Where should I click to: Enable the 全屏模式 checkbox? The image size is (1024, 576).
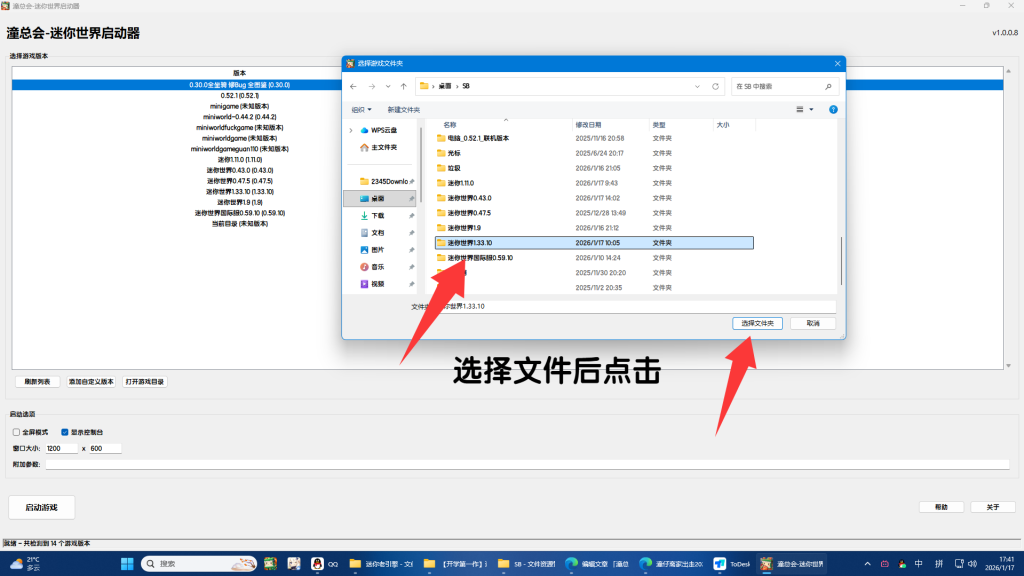[16, 432]
